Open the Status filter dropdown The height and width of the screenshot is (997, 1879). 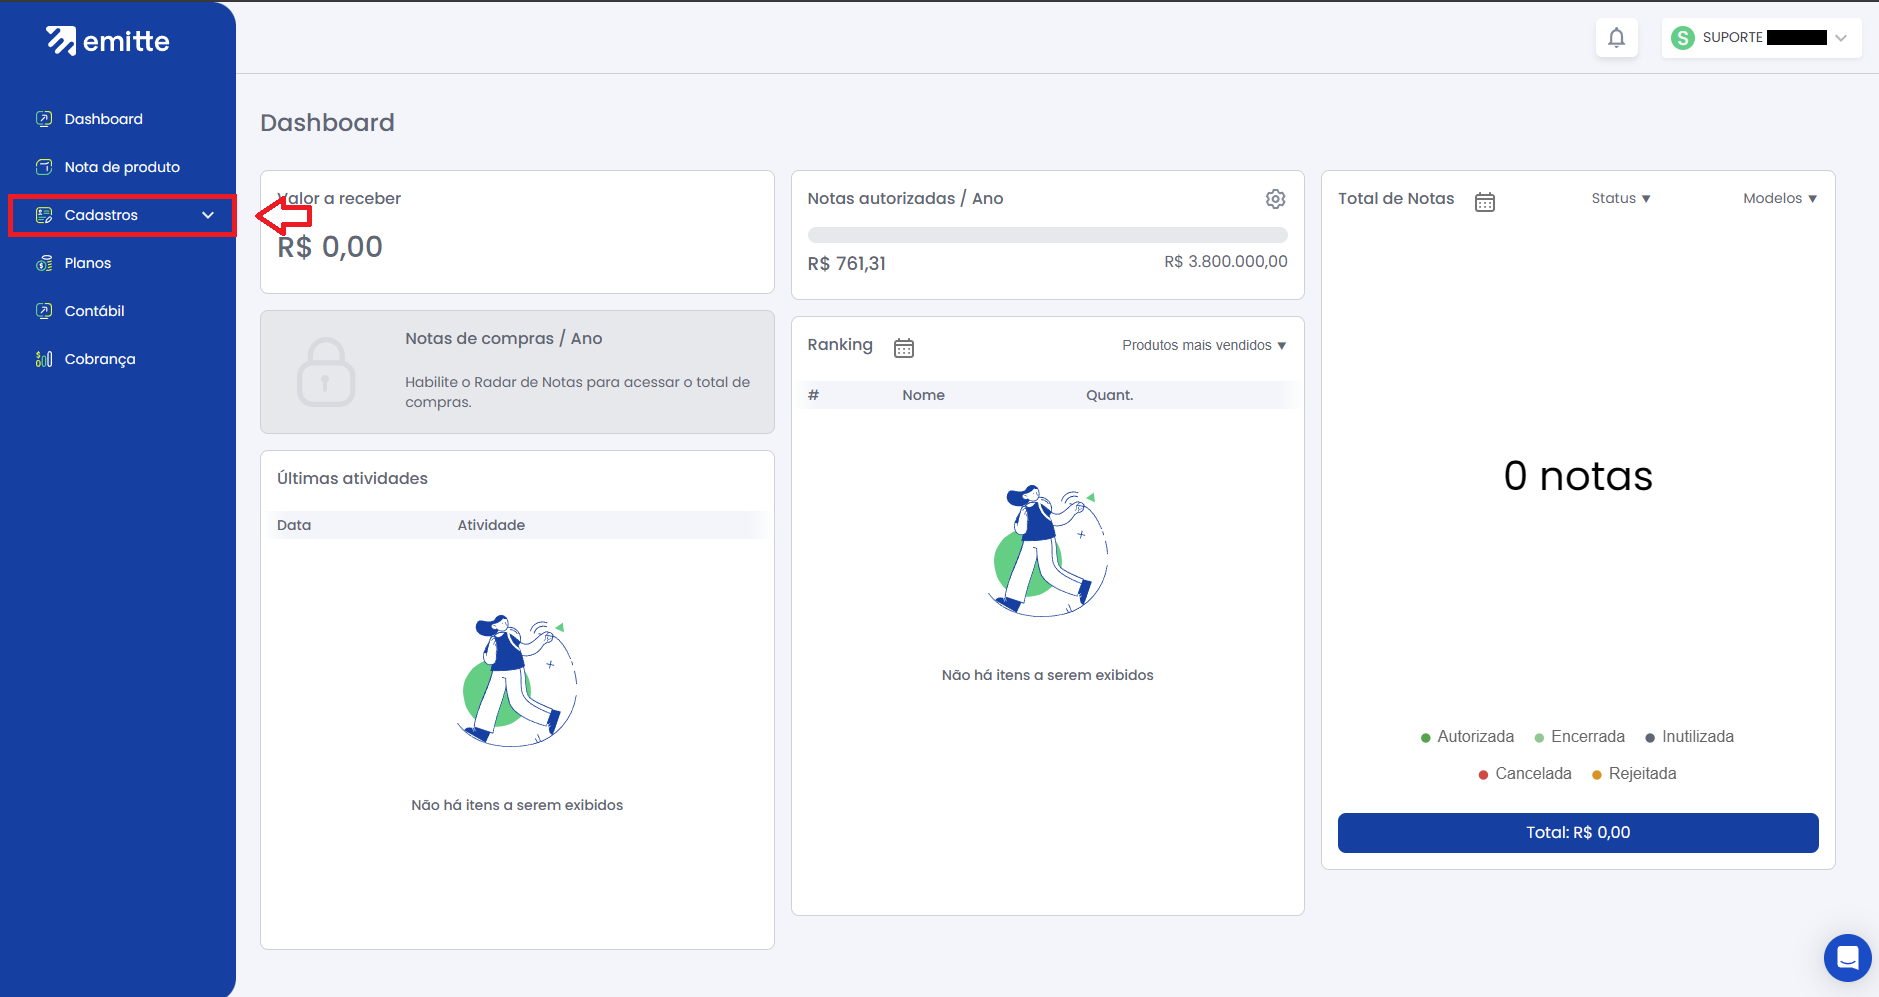(x=1620, y=198)
